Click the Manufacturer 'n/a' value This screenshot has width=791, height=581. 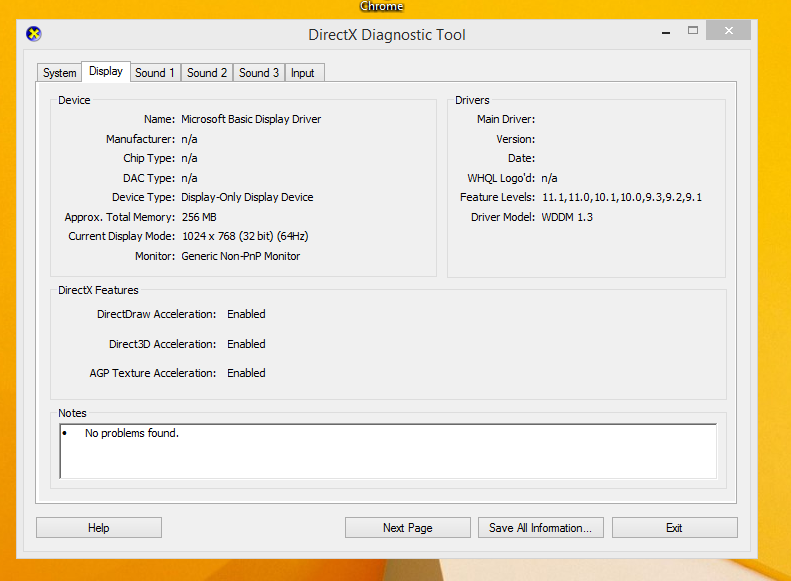[x=189, y=139]
